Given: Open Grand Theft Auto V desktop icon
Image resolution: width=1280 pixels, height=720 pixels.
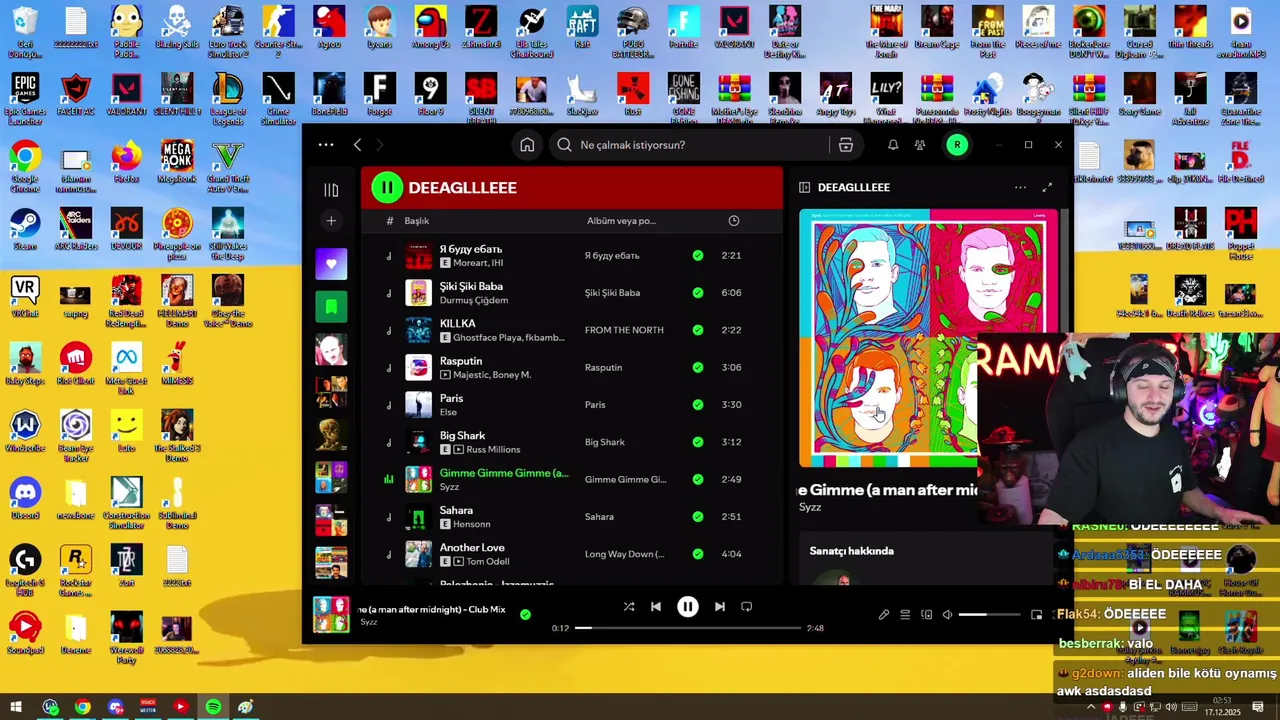Looking at the screenshot, I should pyautogui.click(x=228, y=167).
